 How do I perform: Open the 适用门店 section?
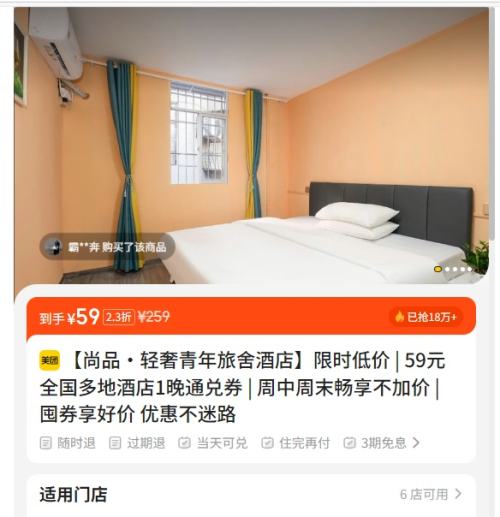point(73,494)
